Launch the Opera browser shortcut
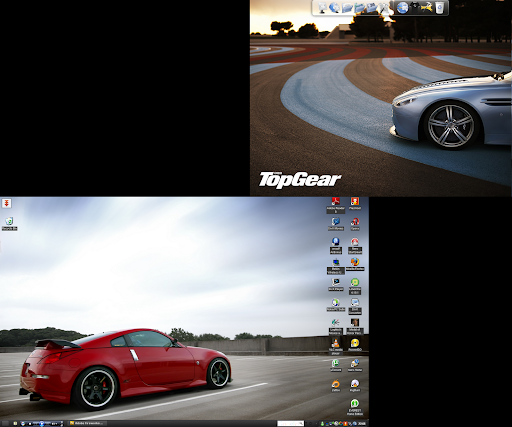This screenshot has width=512, height=427. [x=355, y=224]
